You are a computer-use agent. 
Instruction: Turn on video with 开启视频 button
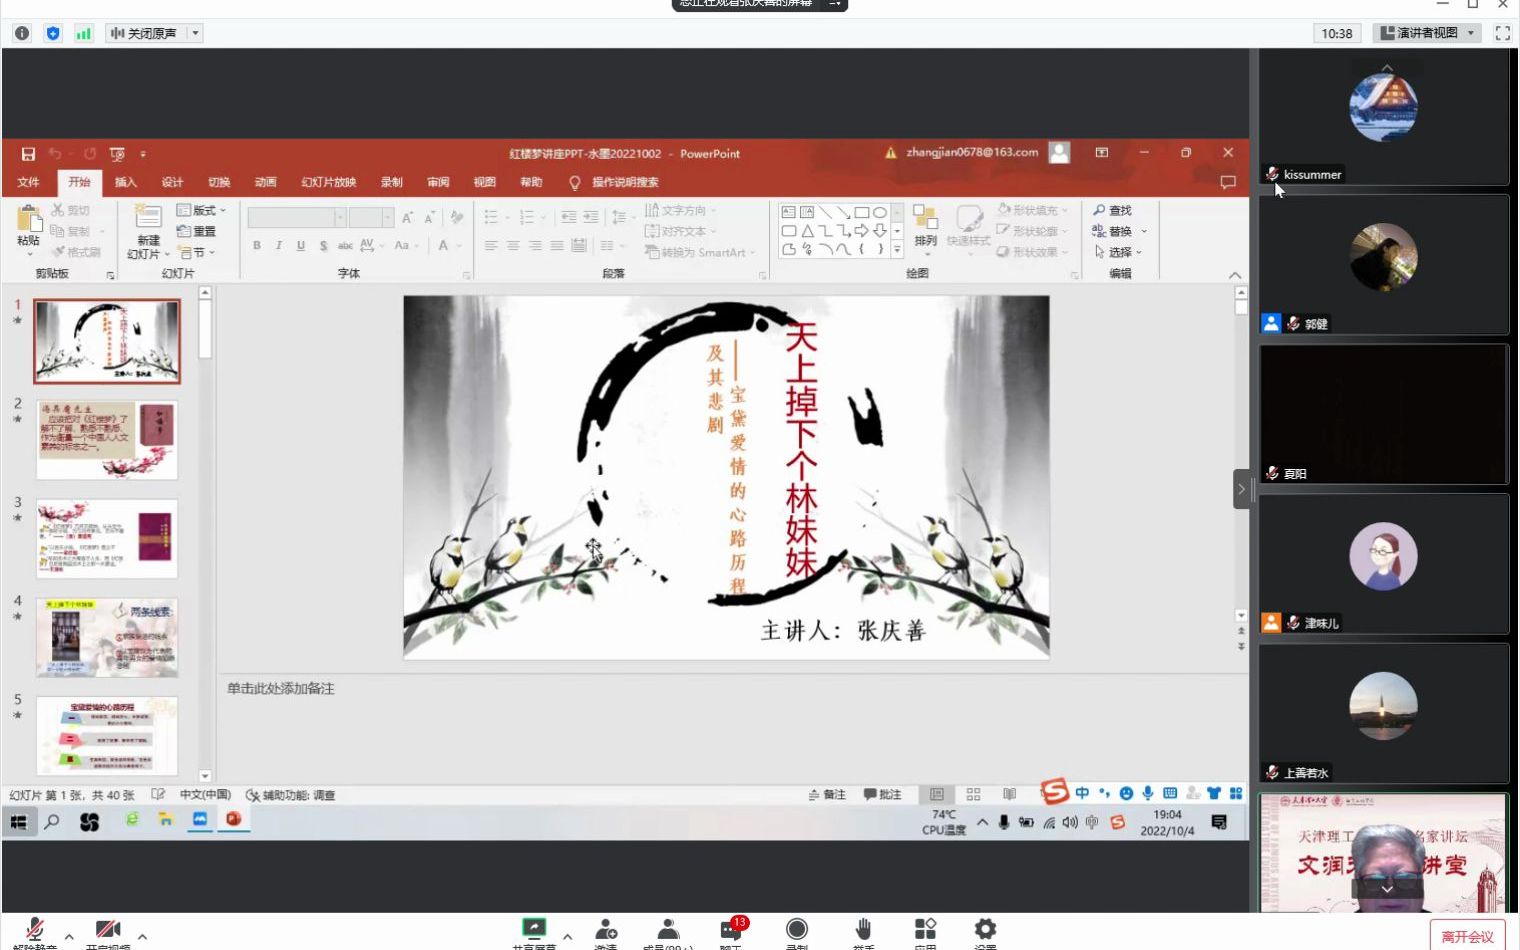click(x=107, y=933)
